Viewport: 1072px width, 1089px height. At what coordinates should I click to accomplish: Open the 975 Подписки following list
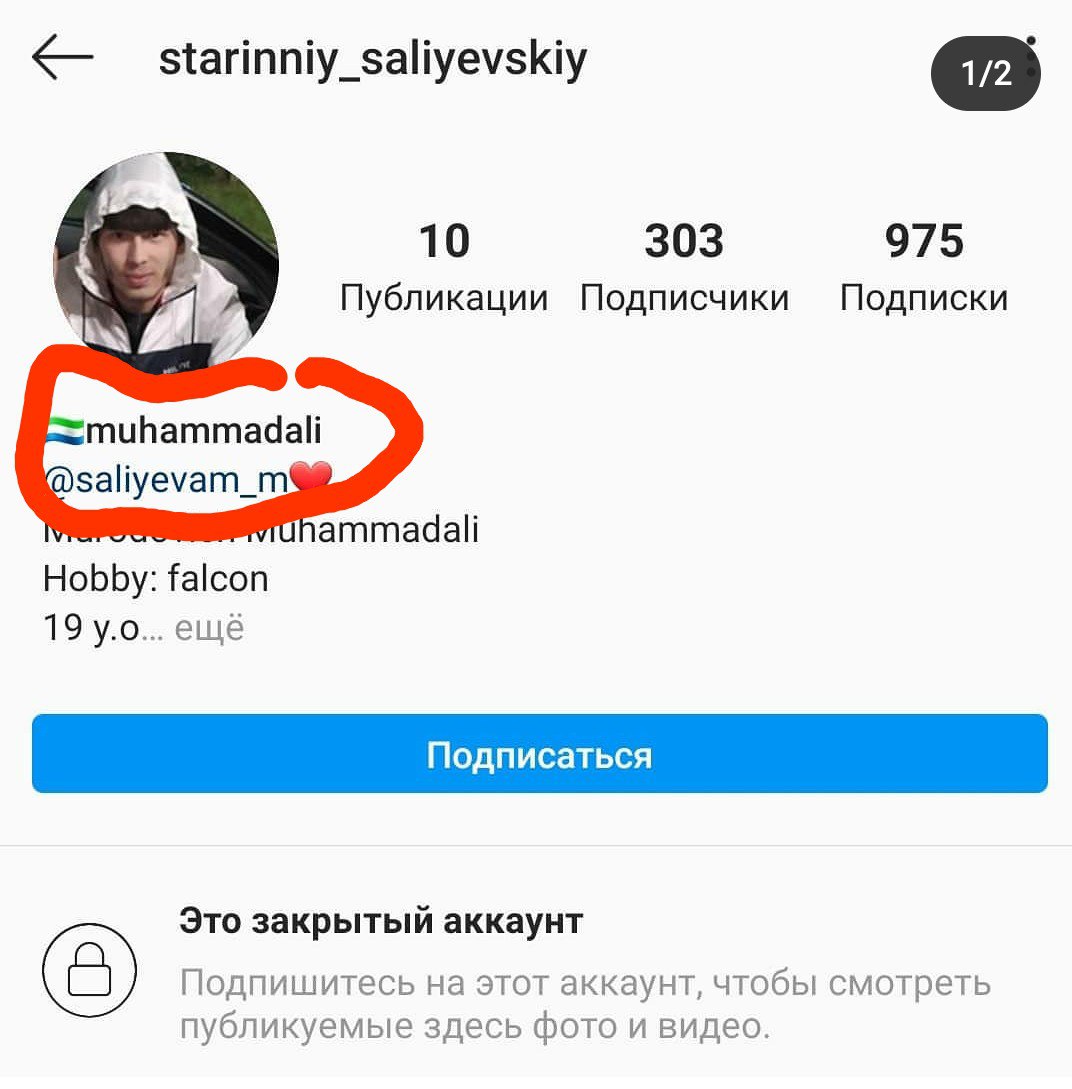[924, 267]
